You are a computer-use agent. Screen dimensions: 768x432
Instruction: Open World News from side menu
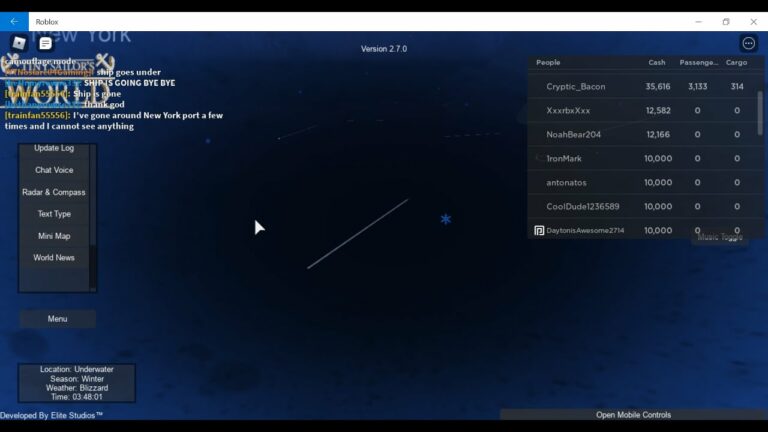click(54, 258)
